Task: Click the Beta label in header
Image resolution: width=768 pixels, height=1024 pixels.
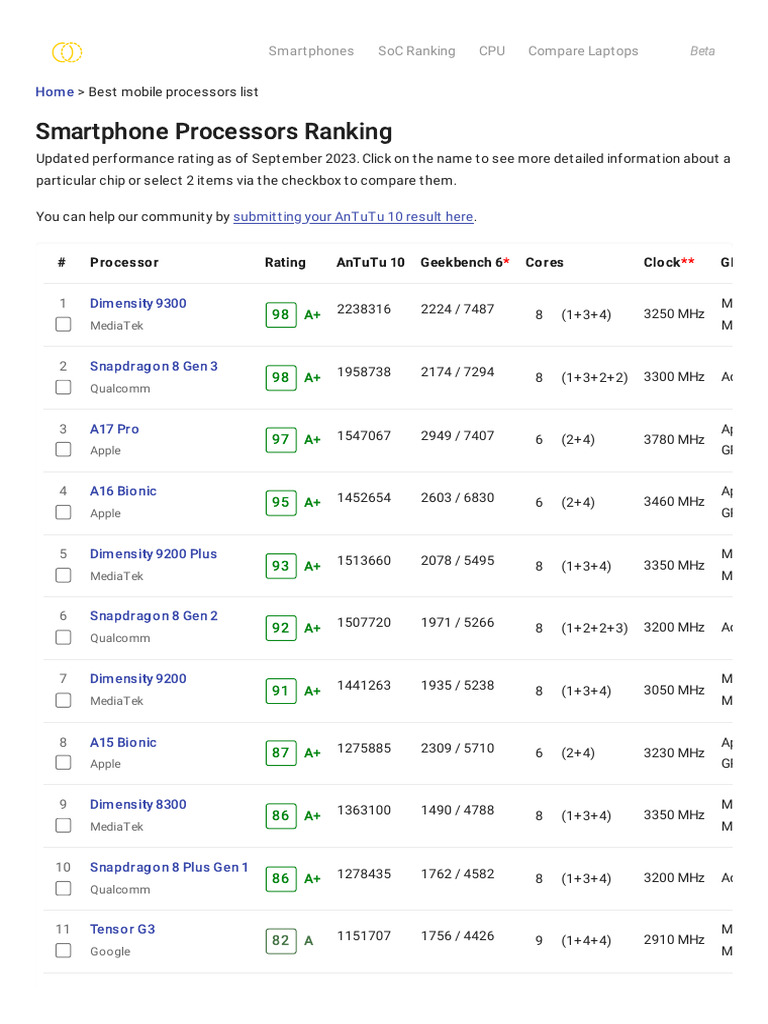Action: pos(702,51)
